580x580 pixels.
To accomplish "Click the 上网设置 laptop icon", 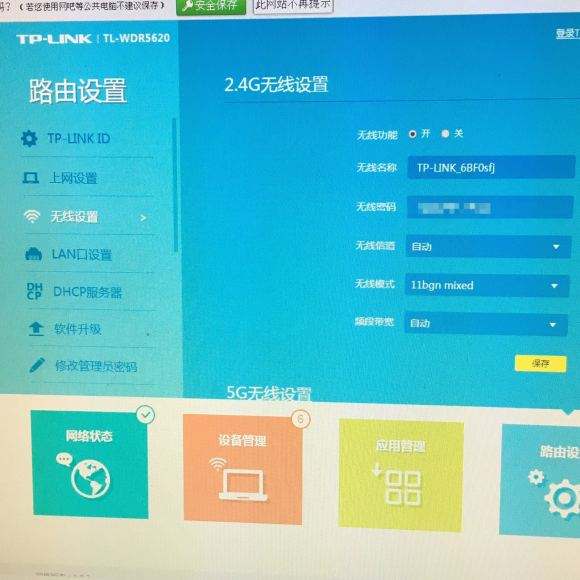I will [30, 178].
